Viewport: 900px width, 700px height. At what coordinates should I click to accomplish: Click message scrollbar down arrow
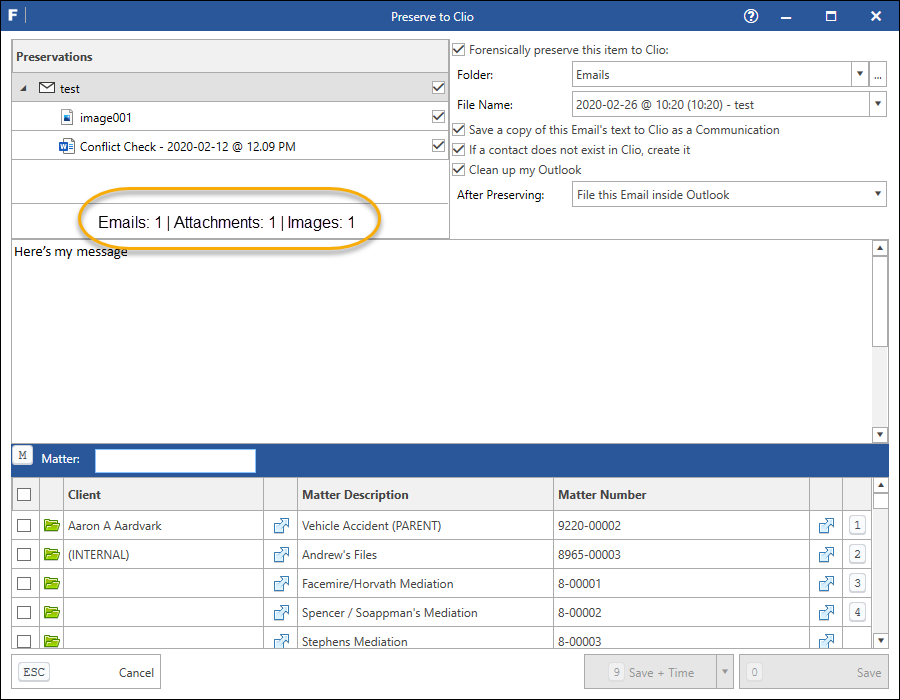tap(879, 434)
